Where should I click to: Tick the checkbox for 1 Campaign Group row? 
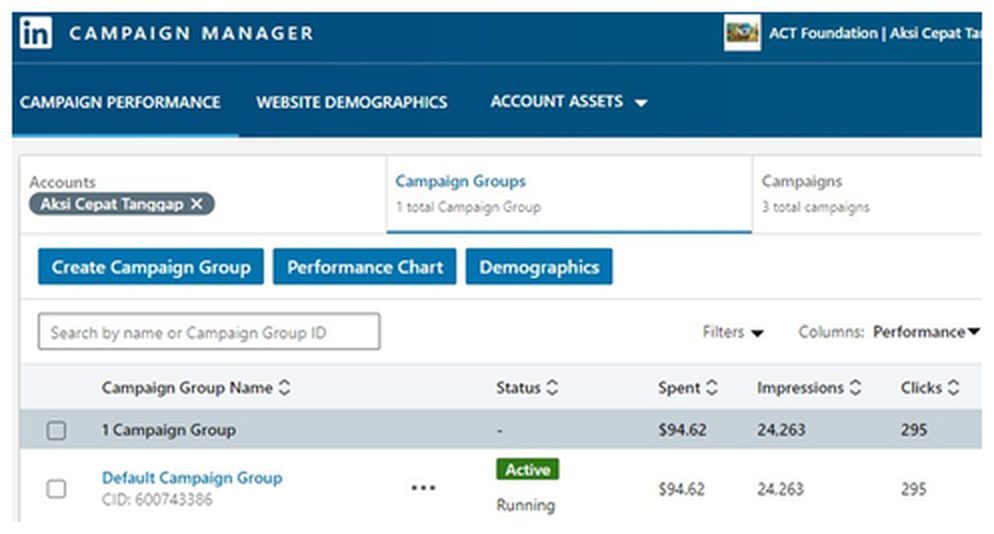click(56, 431)
